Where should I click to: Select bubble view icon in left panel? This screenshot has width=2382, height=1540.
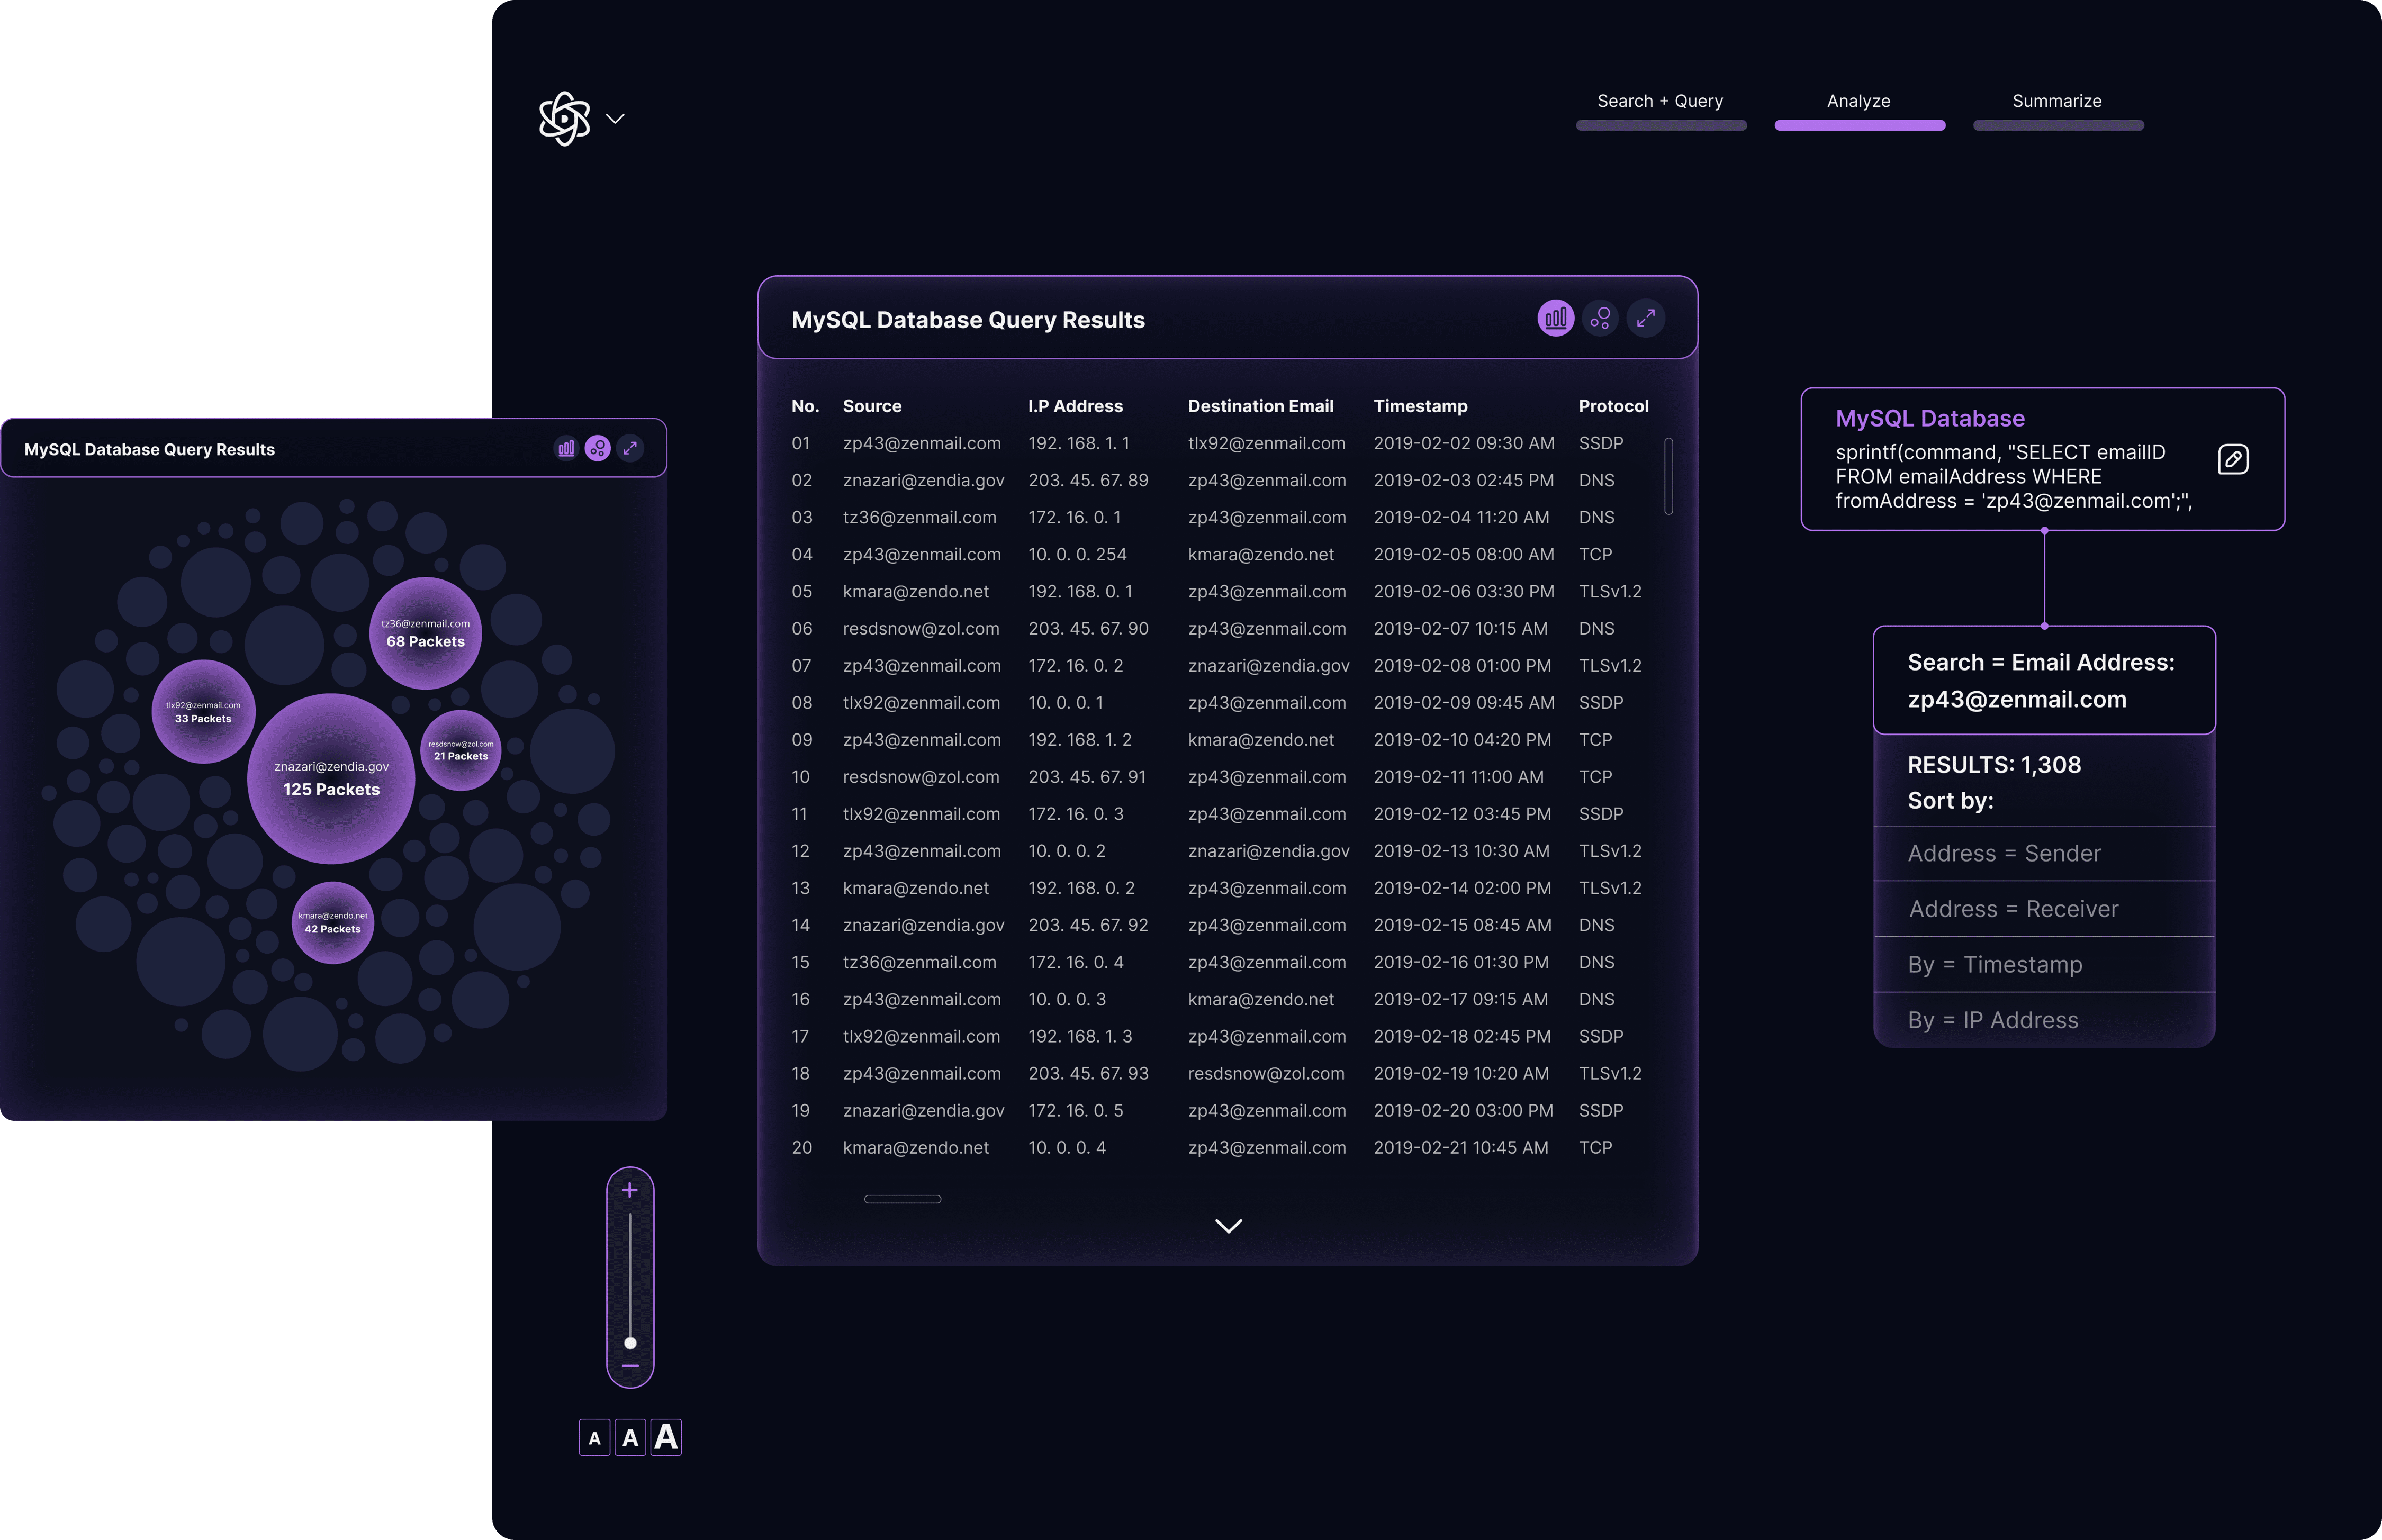598,448
